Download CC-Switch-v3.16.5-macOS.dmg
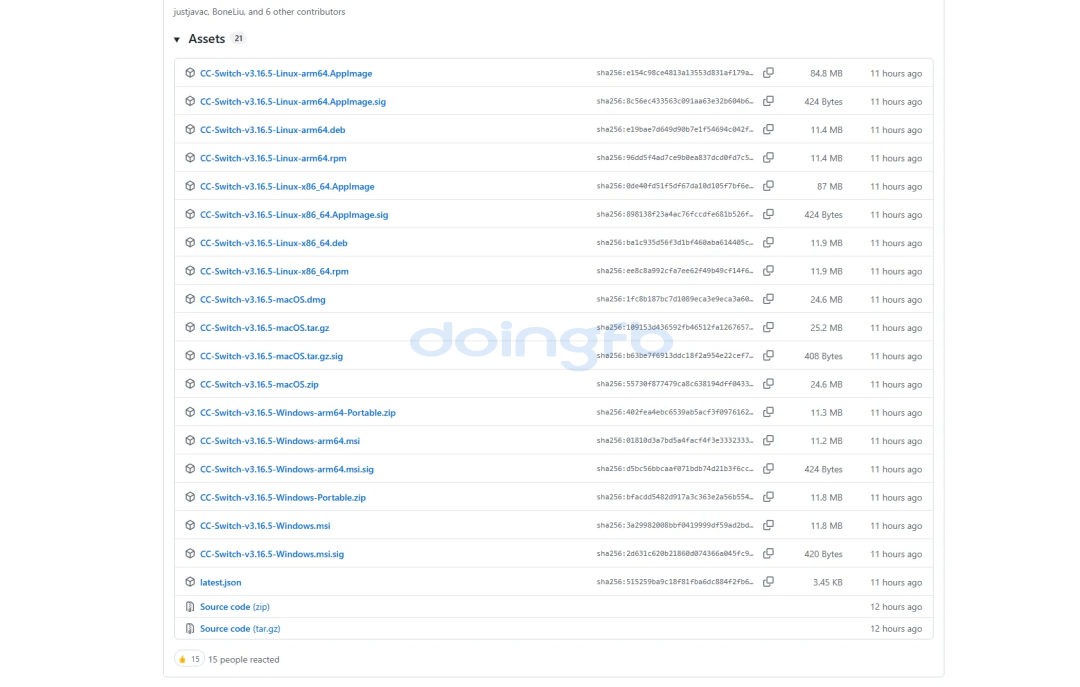 (262, 299)
